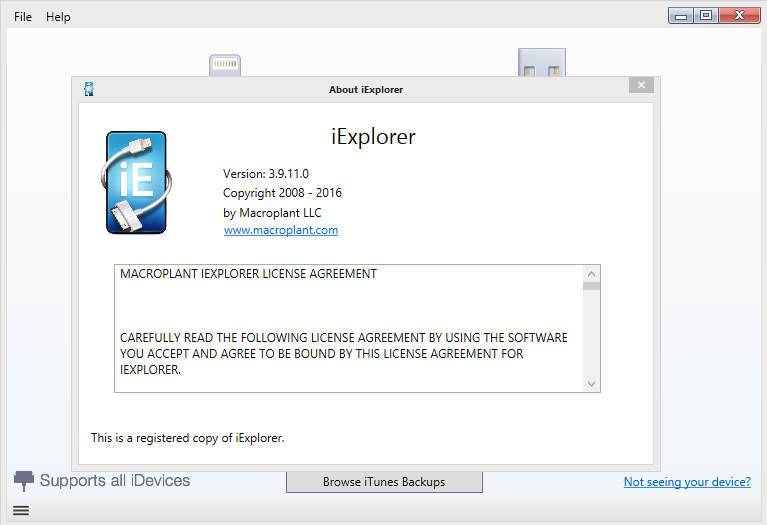
Task: Maximize the iExplorer main window
Action: click(x=705, y=16)
